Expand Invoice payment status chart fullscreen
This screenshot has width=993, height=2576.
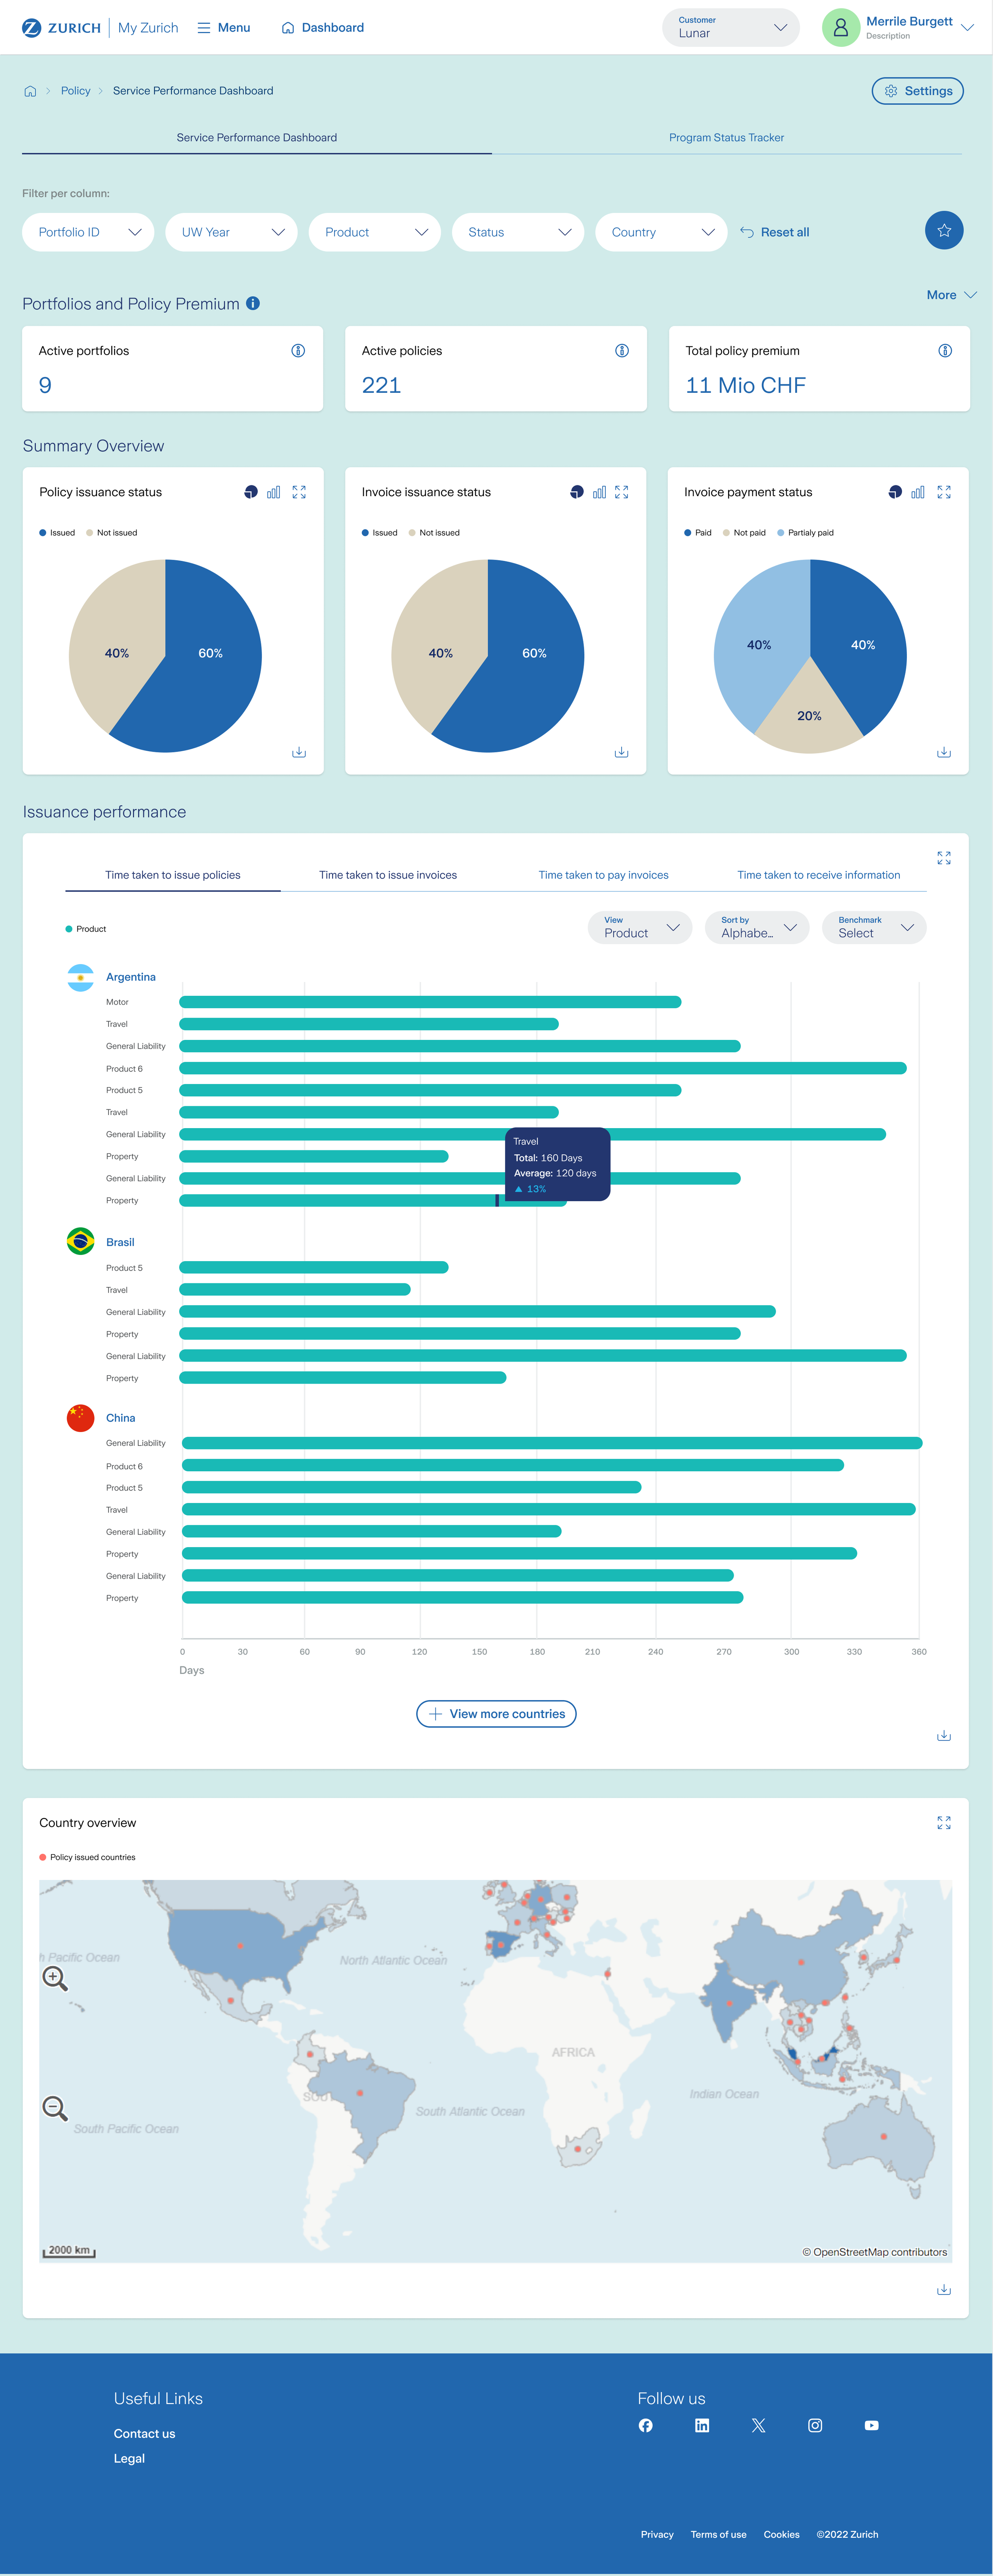point(944,492)
